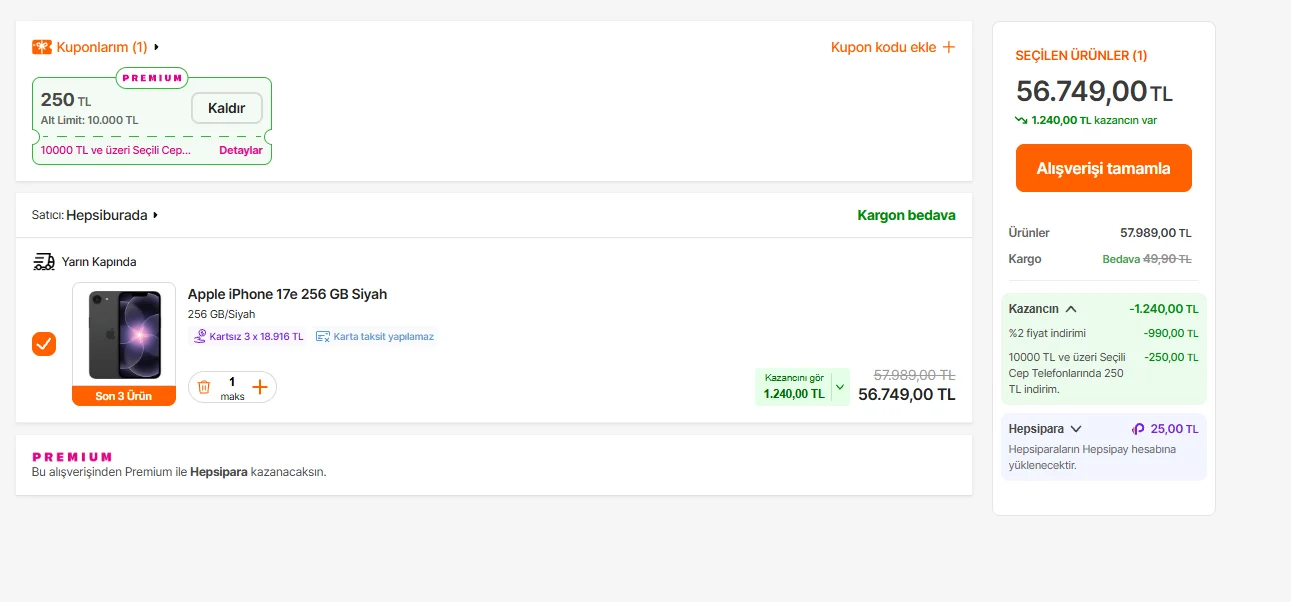This screenshot has width=1291, height=602.
Task: Click the plus icon next to Kupon kodu ekle
Action: (x=949, y=47)
